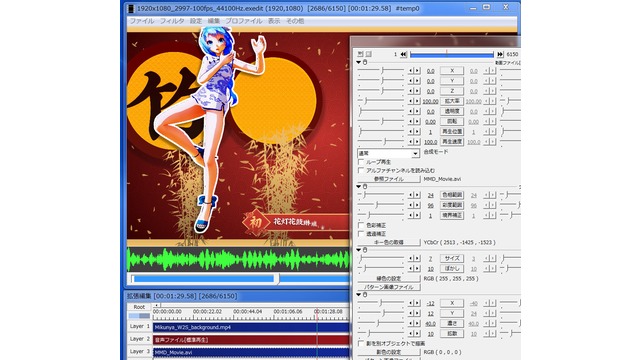640x360 pixels.
Task: Decrease サイズ value with its left arrow
Action: 411,258
